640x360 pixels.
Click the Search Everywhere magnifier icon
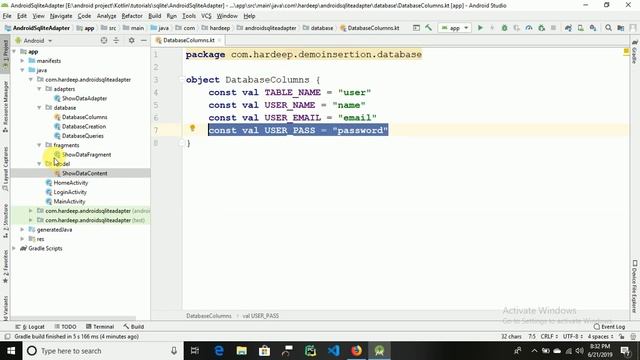608,28
